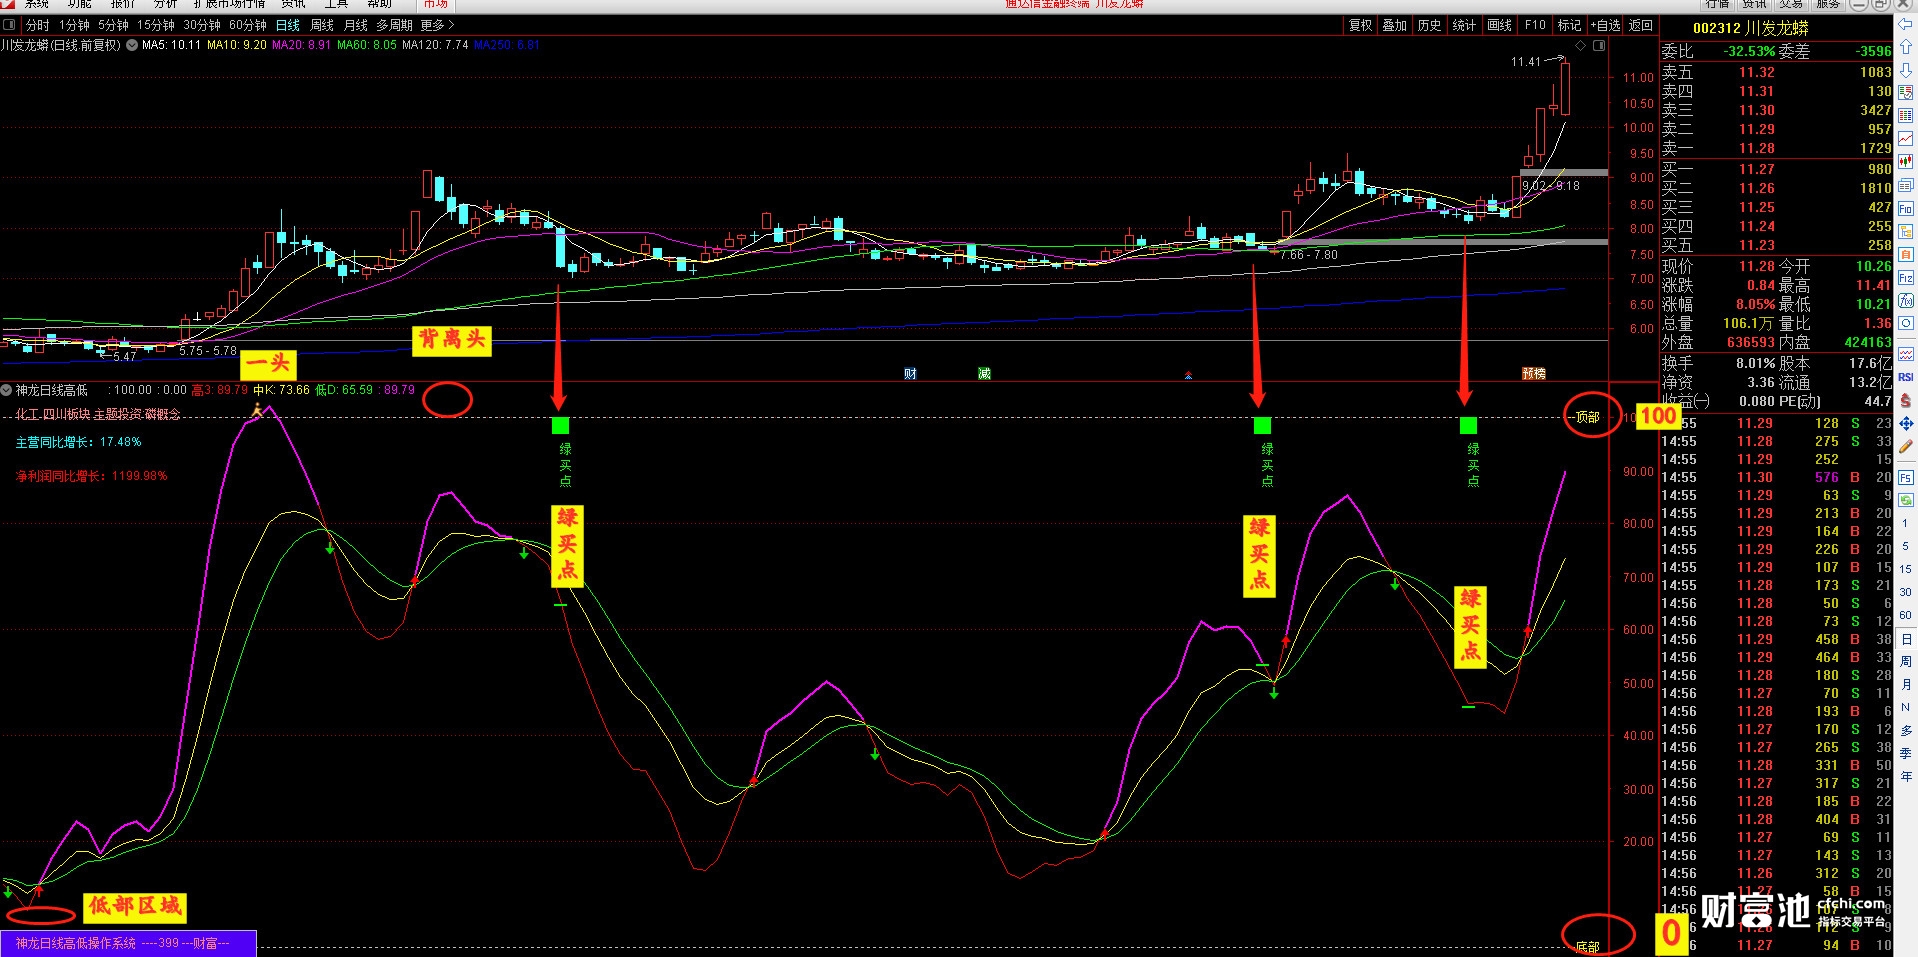1918x957 pixels.
Task: Click the 历史 history button
Action: (x=1430, y=25)
